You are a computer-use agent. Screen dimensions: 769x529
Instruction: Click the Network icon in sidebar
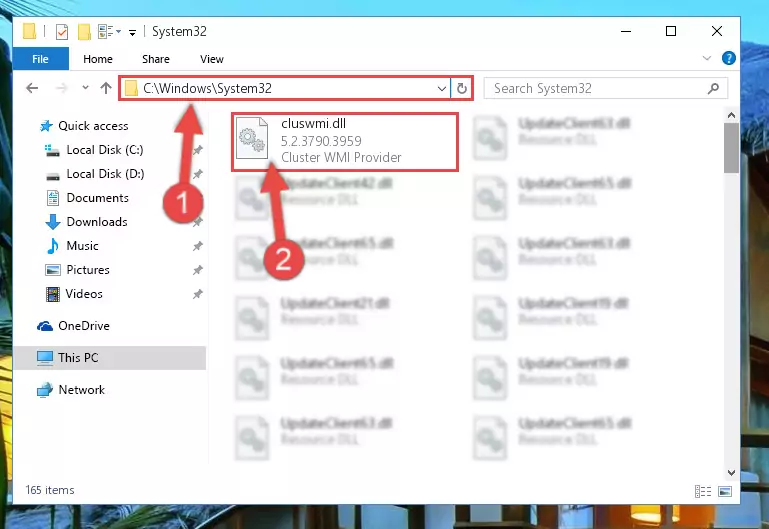point(45,390)
